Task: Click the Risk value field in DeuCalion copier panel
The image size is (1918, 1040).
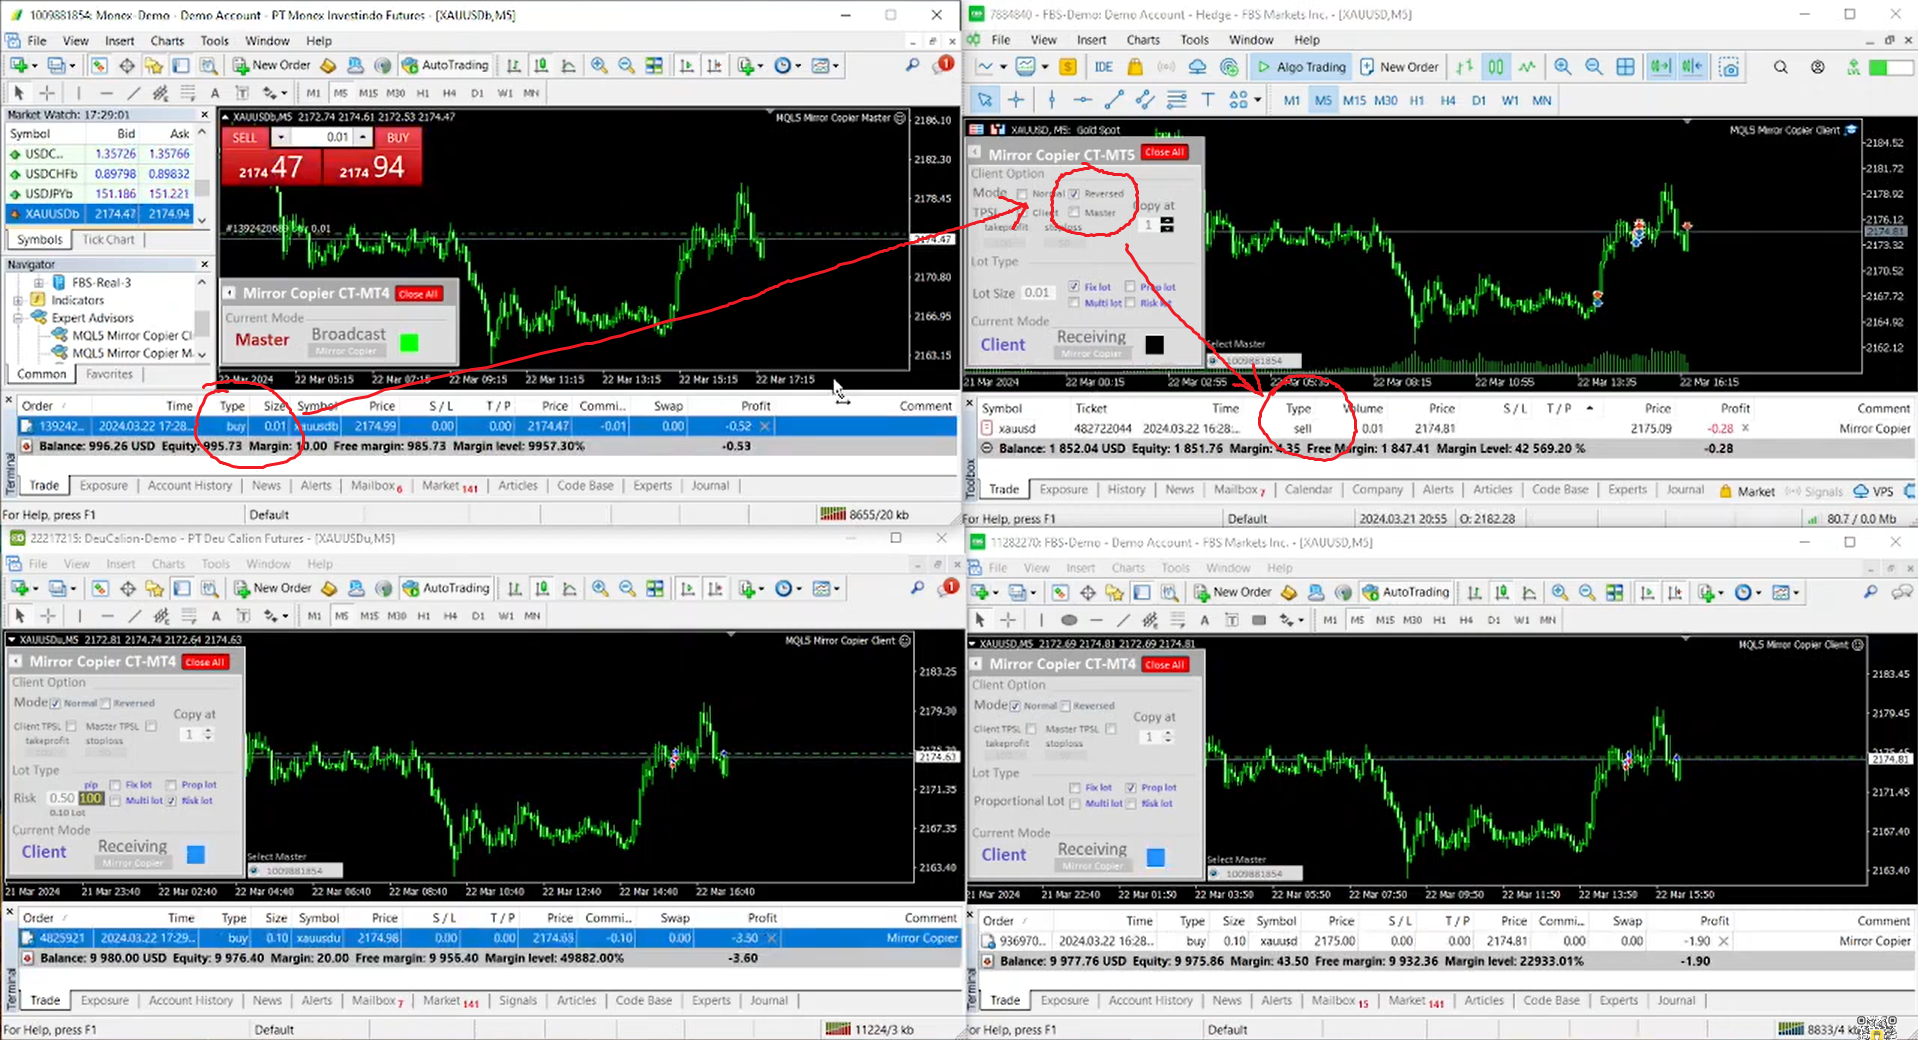Action: [x=61, y=798]
